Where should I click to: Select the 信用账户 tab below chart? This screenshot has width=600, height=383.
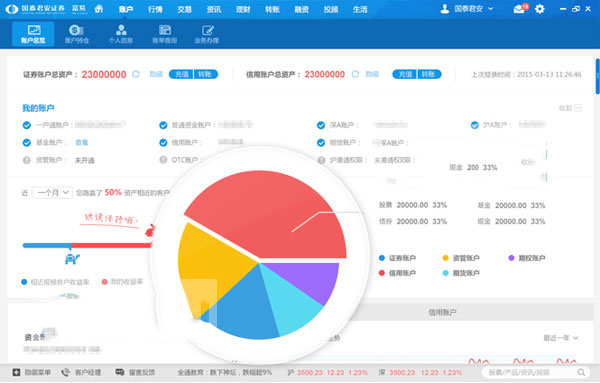point(442,312)
